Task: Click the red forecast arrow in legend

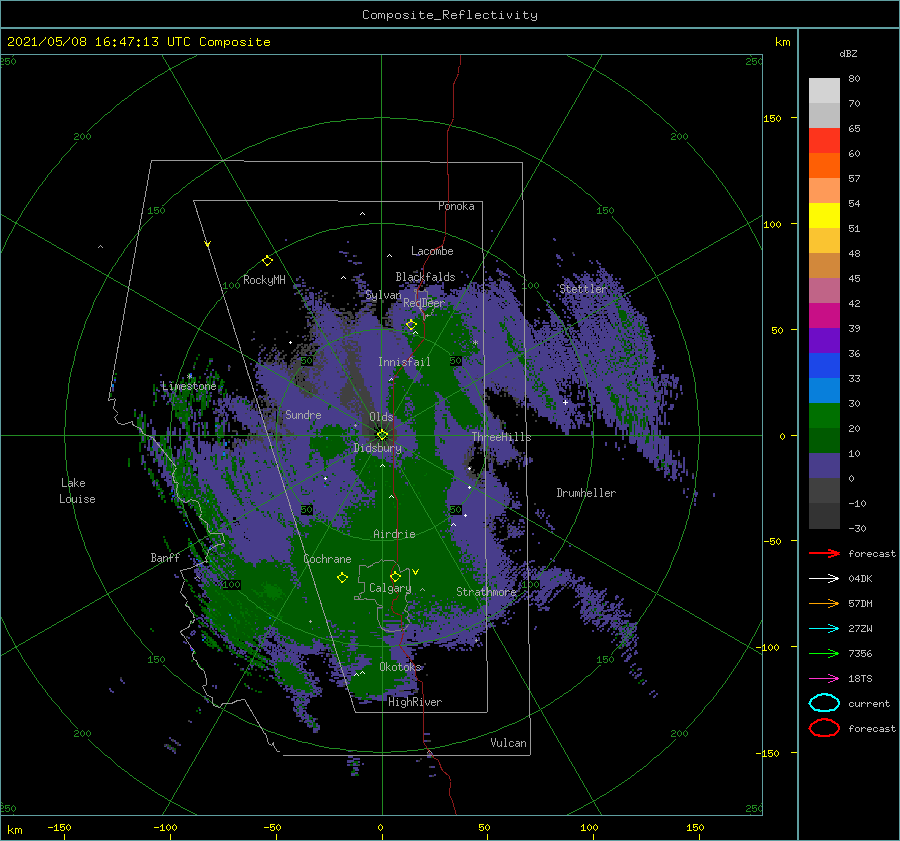Action: pyautogui.click(x=824, y=553)
